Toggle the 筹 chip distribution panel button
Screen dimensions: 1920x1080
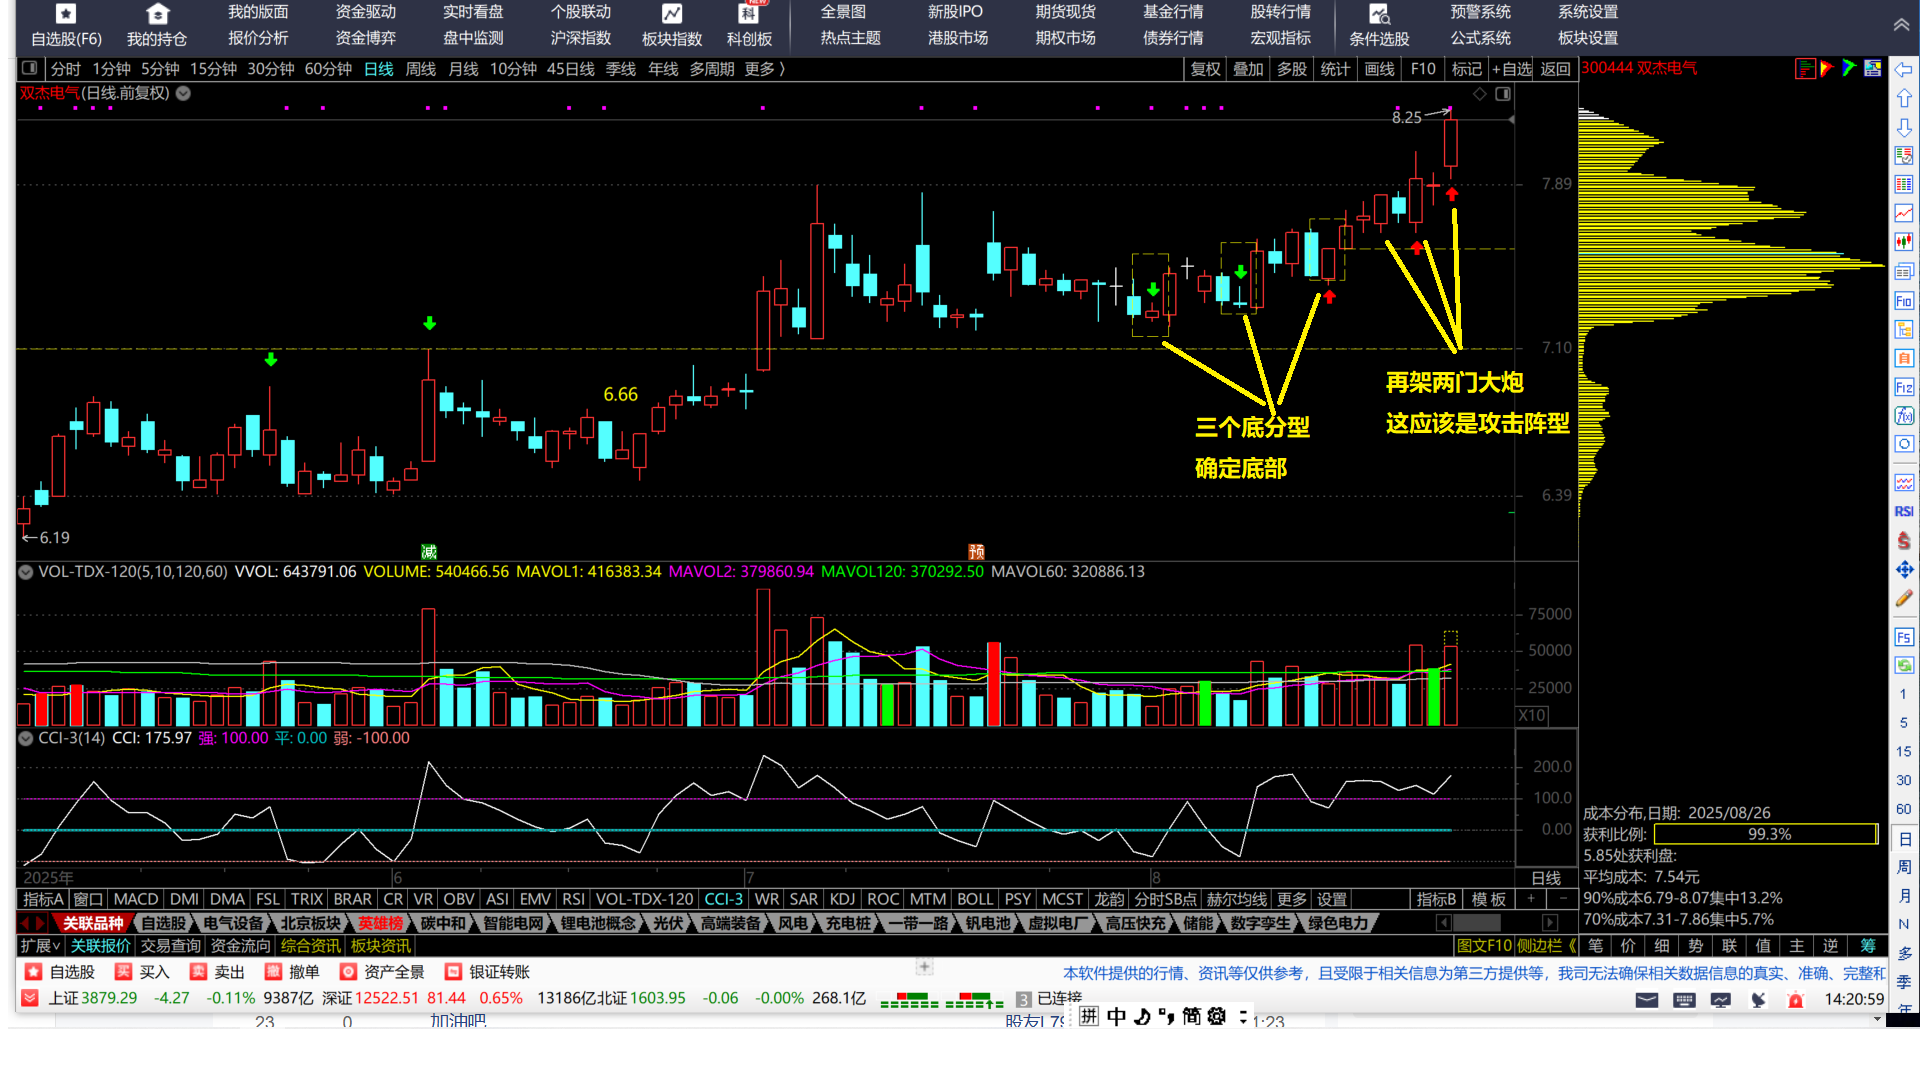tap(1867, 945)
